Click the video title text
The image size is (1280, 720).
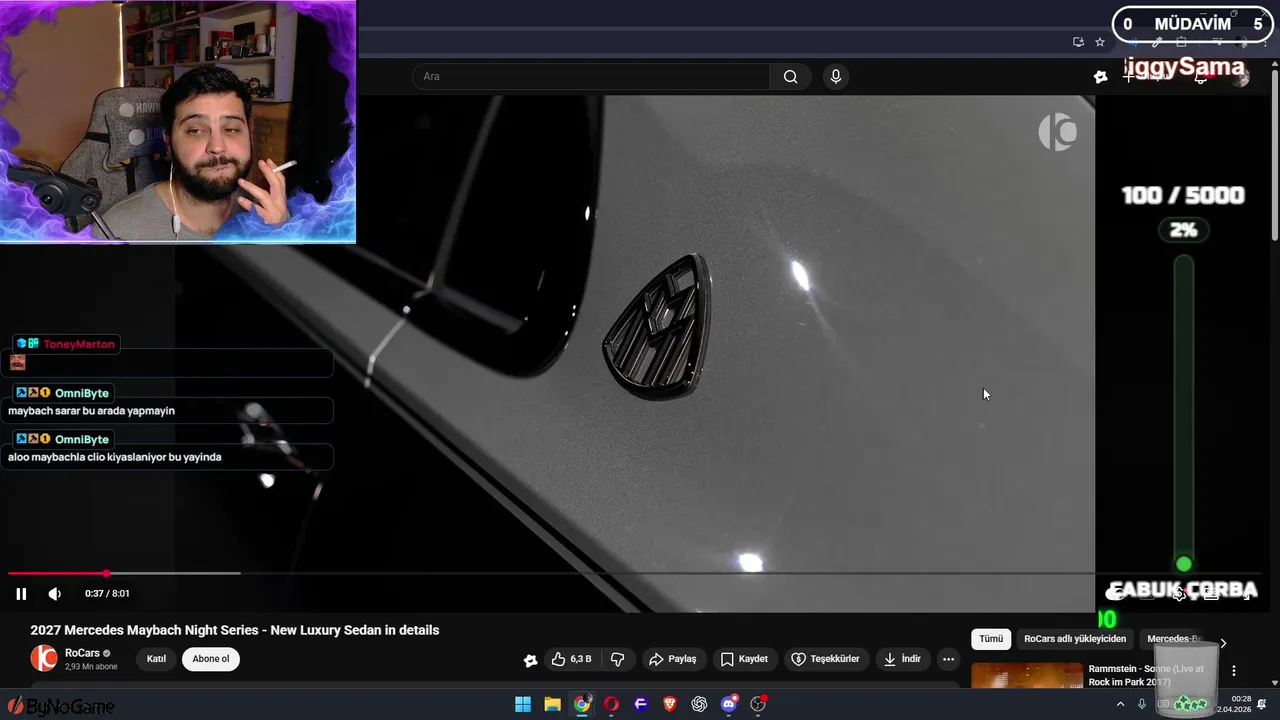point(235,630)
